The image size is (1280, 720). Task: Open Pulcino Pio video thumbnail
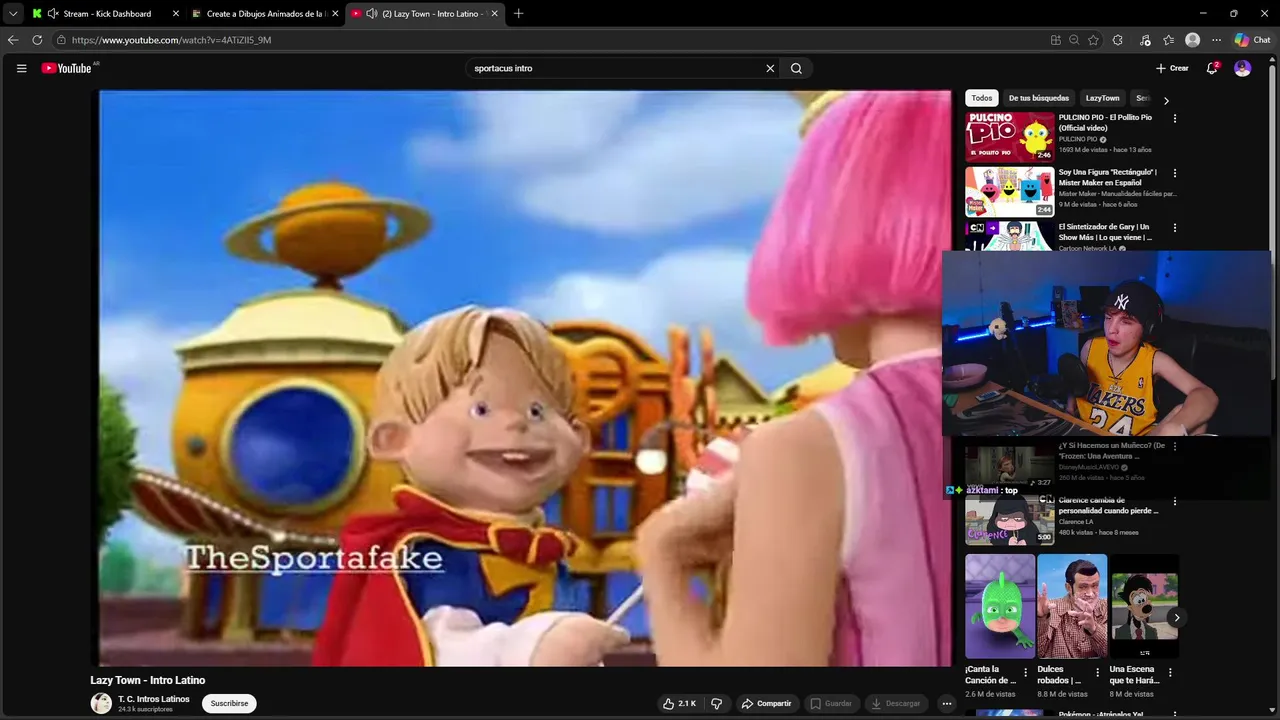1009,136
